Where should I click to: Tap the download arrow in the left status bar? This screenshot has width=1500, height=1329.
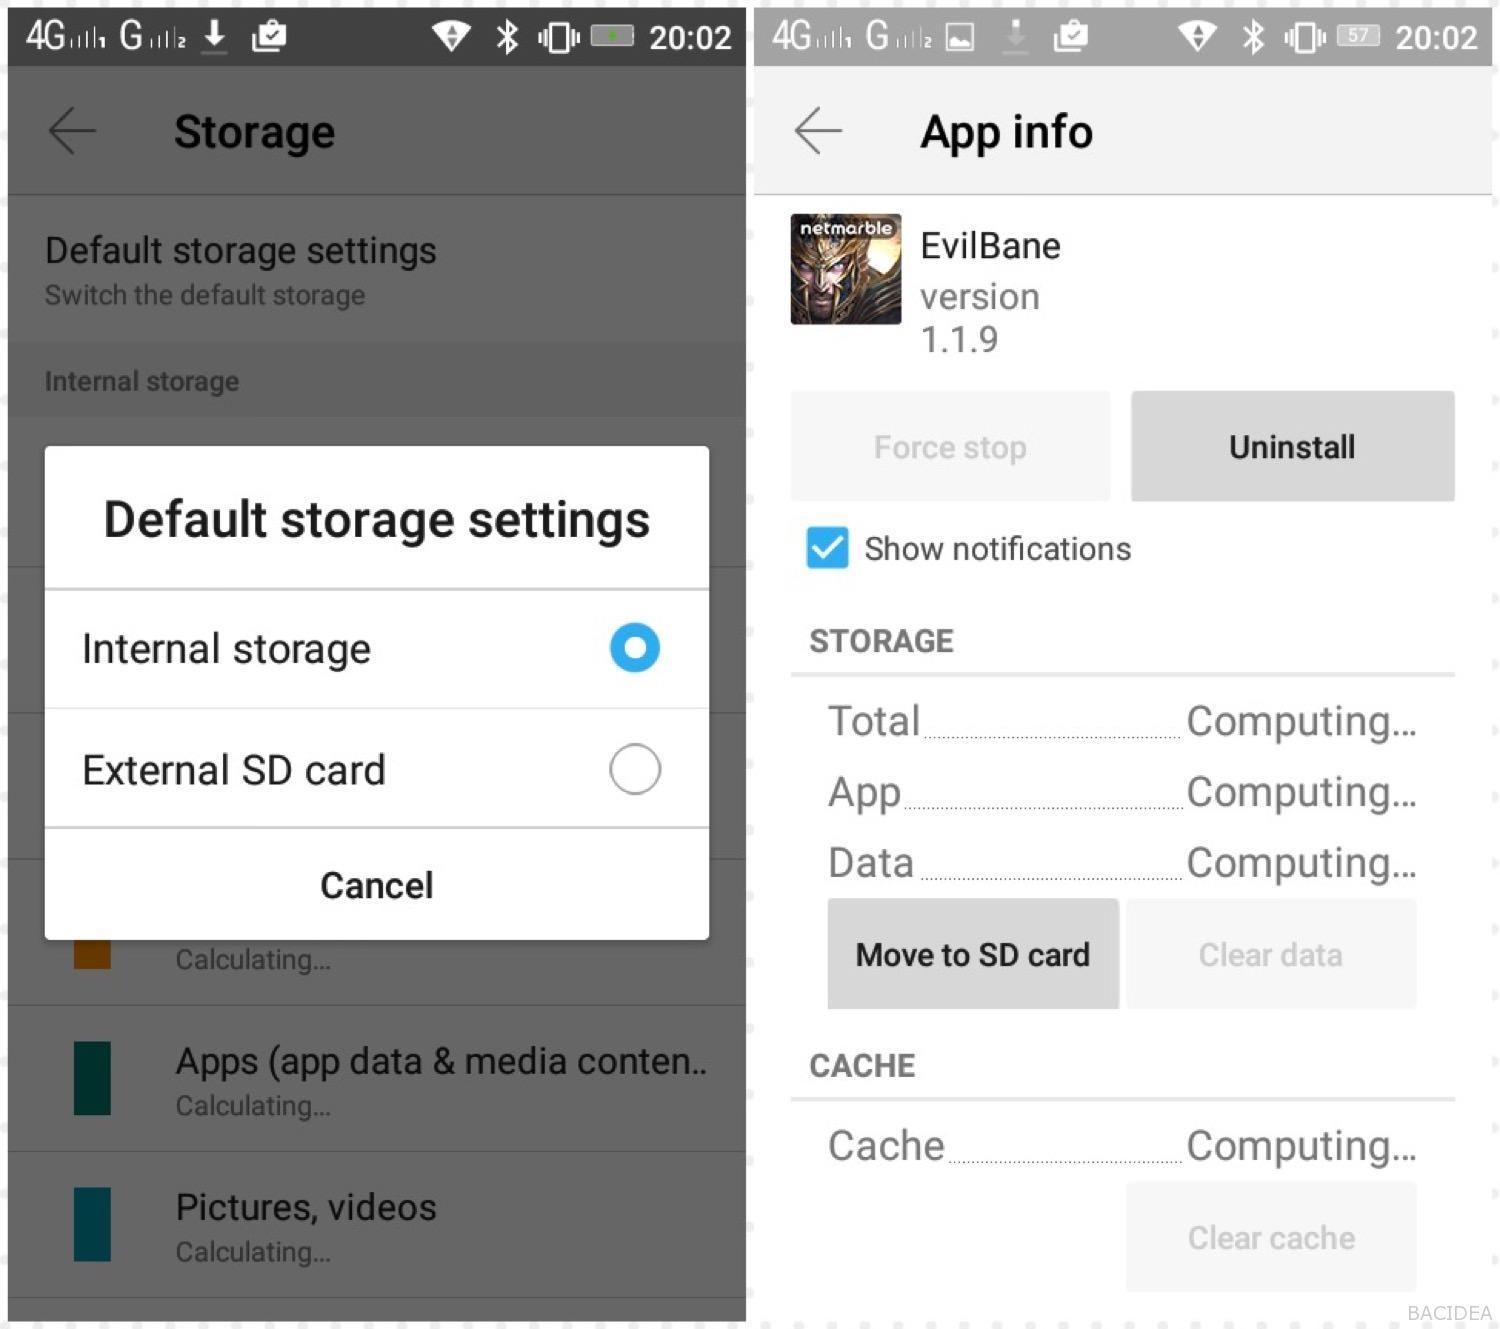pyautogui.click(x=214, y=37)
